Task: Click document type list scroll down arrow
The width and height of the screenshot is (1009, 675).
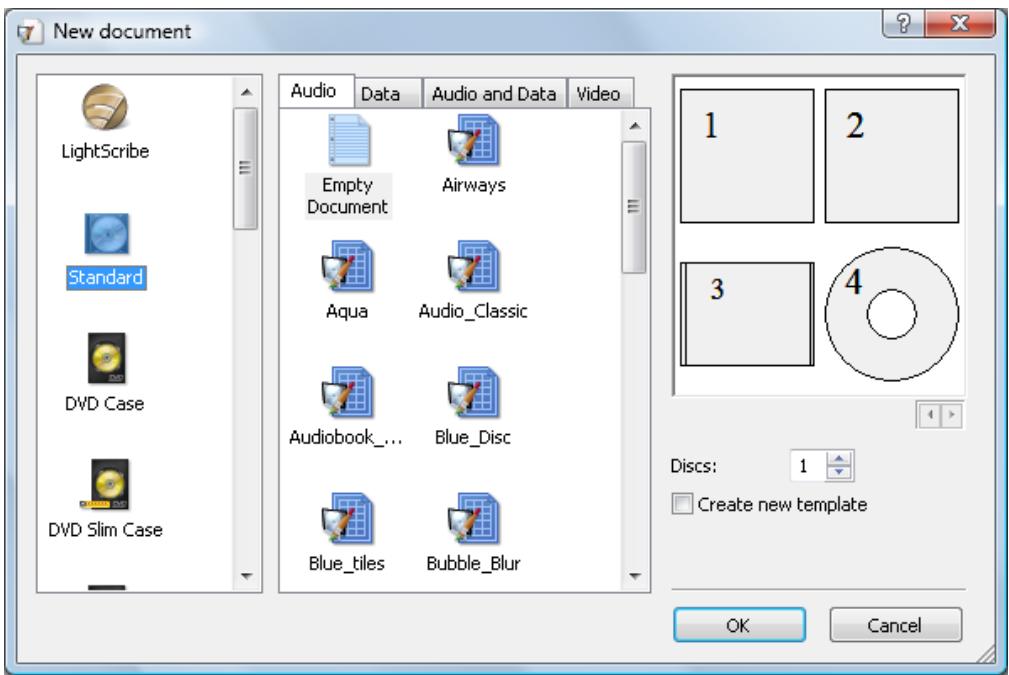Action: coord(246,576)
